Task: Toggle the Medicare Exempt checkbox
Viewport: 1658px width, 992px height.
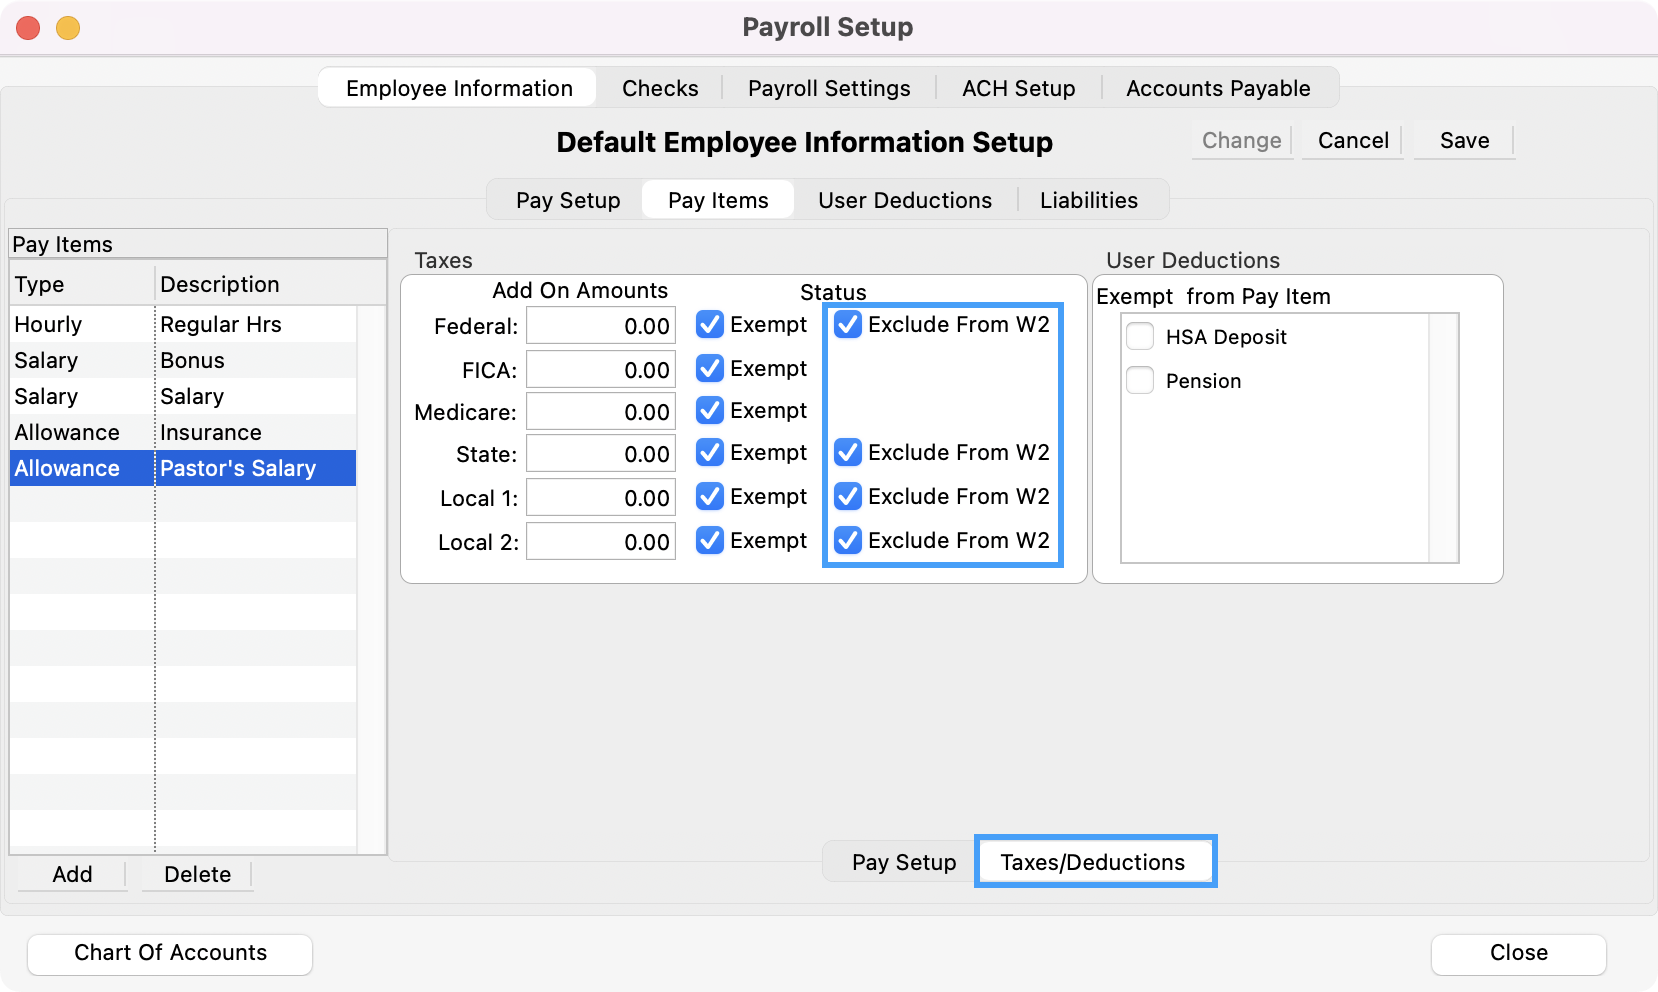Action: coord(710,411)
